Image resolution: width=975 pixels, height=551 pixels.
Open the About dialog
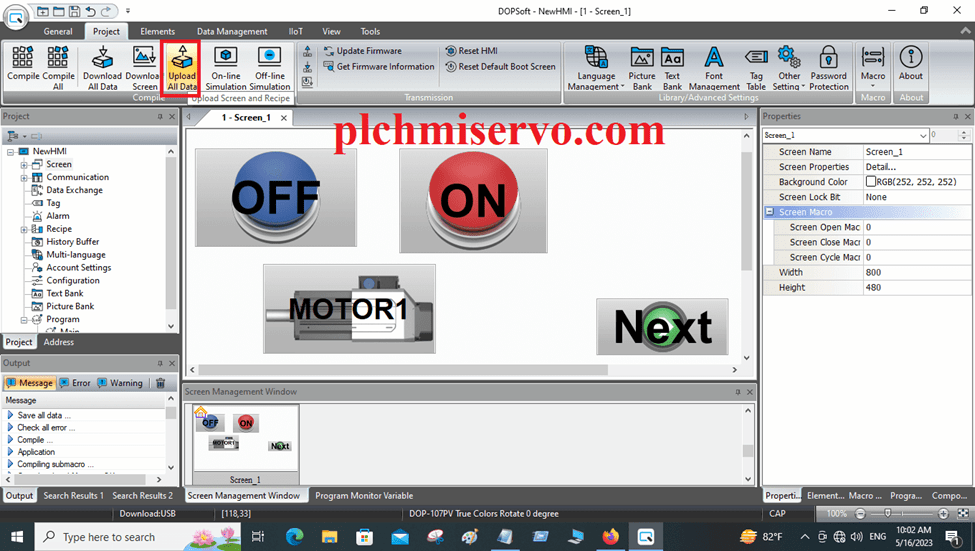(x=911, y=64)
